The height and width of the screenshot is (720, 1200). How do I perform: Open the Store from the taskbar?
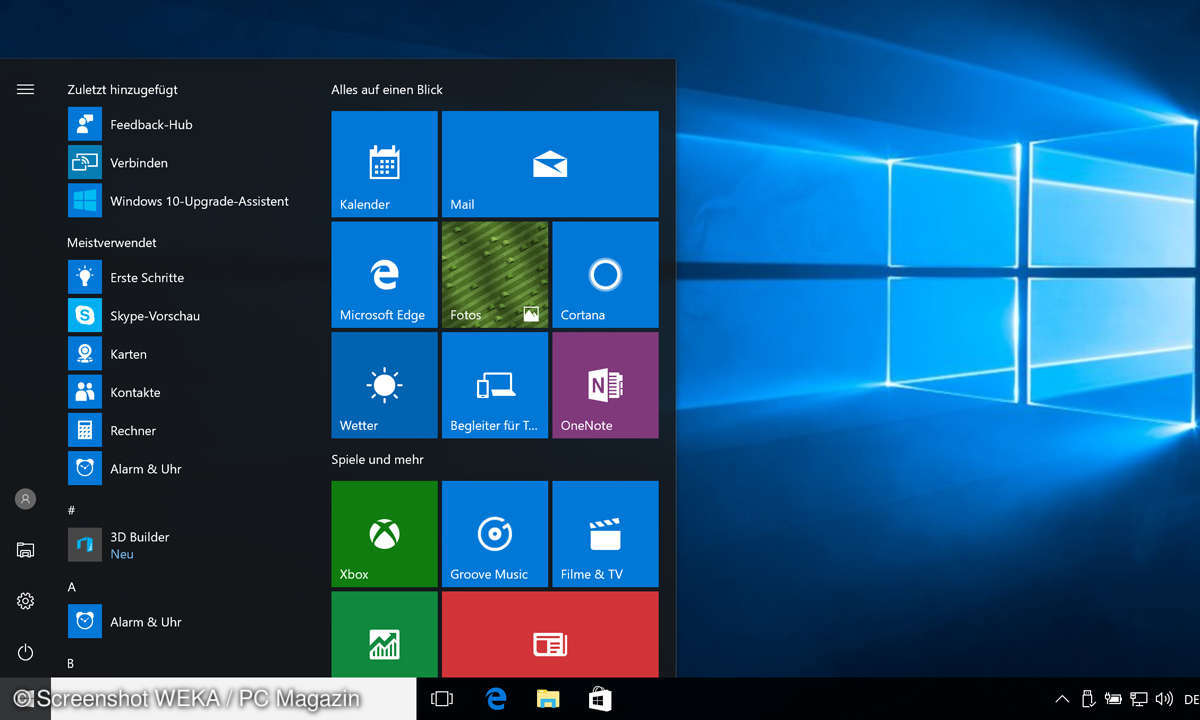(599, 699)
